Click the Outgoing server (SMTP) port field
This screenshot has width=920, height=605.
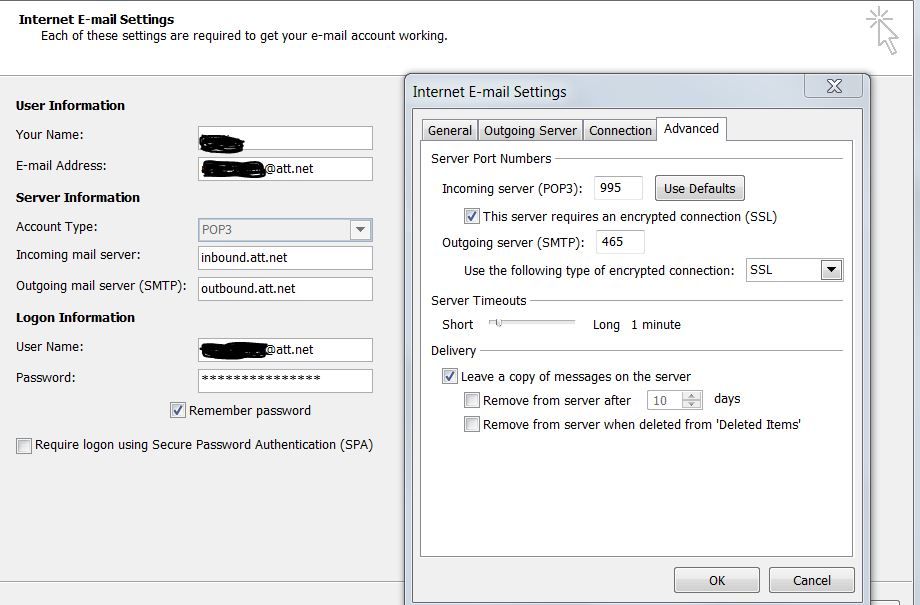[x=620, y=242]
